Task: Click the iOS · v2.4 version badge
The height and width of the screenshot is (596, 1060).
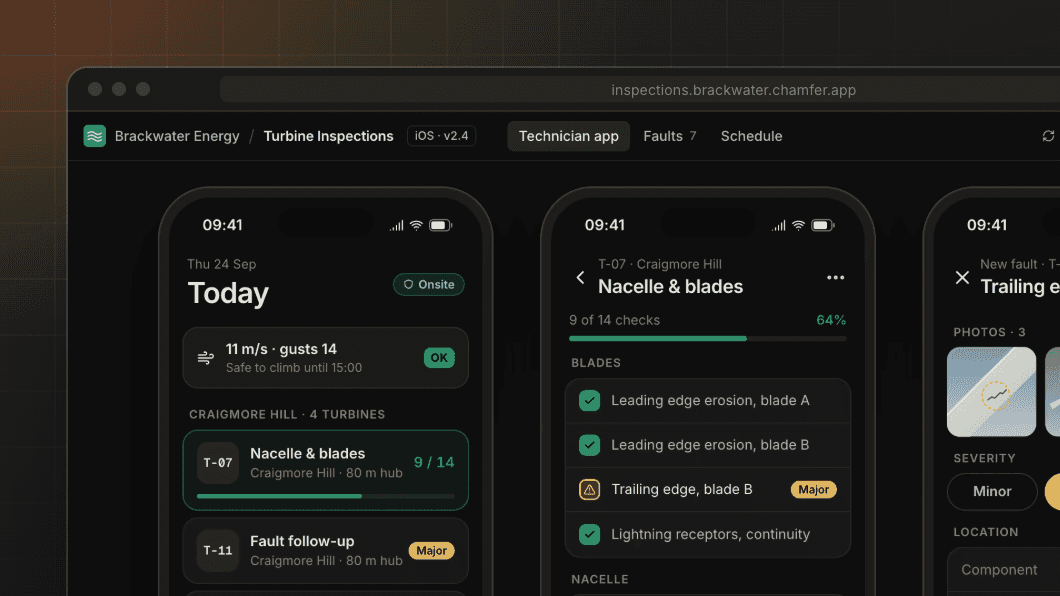Action: coord(441,136)
